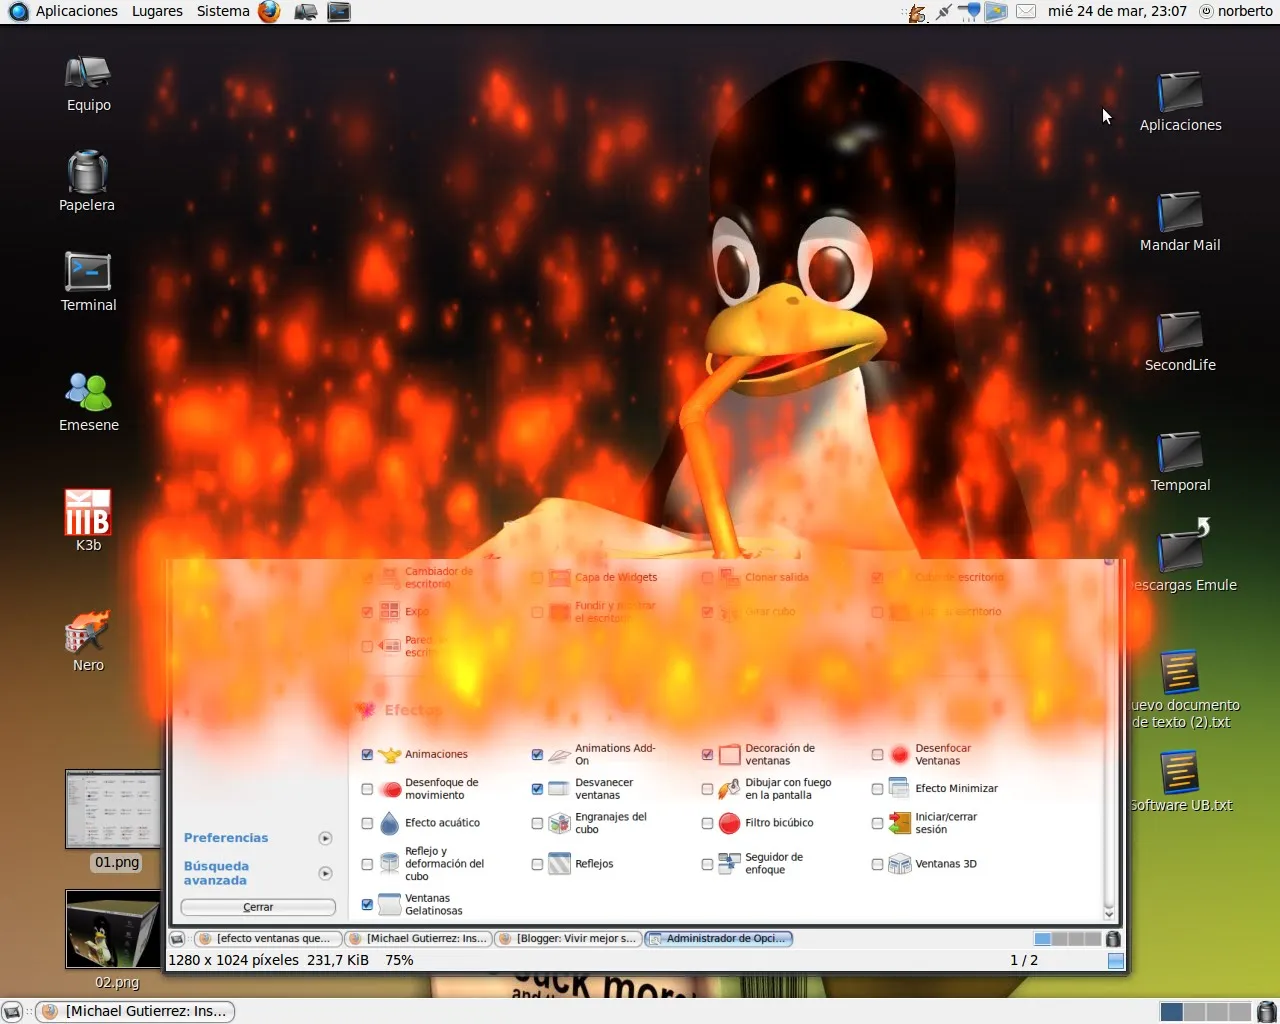Open the norberto user menu
Image resolution: width=1280 pixels, height=1024 pixels.
(x=1236, y=11)
